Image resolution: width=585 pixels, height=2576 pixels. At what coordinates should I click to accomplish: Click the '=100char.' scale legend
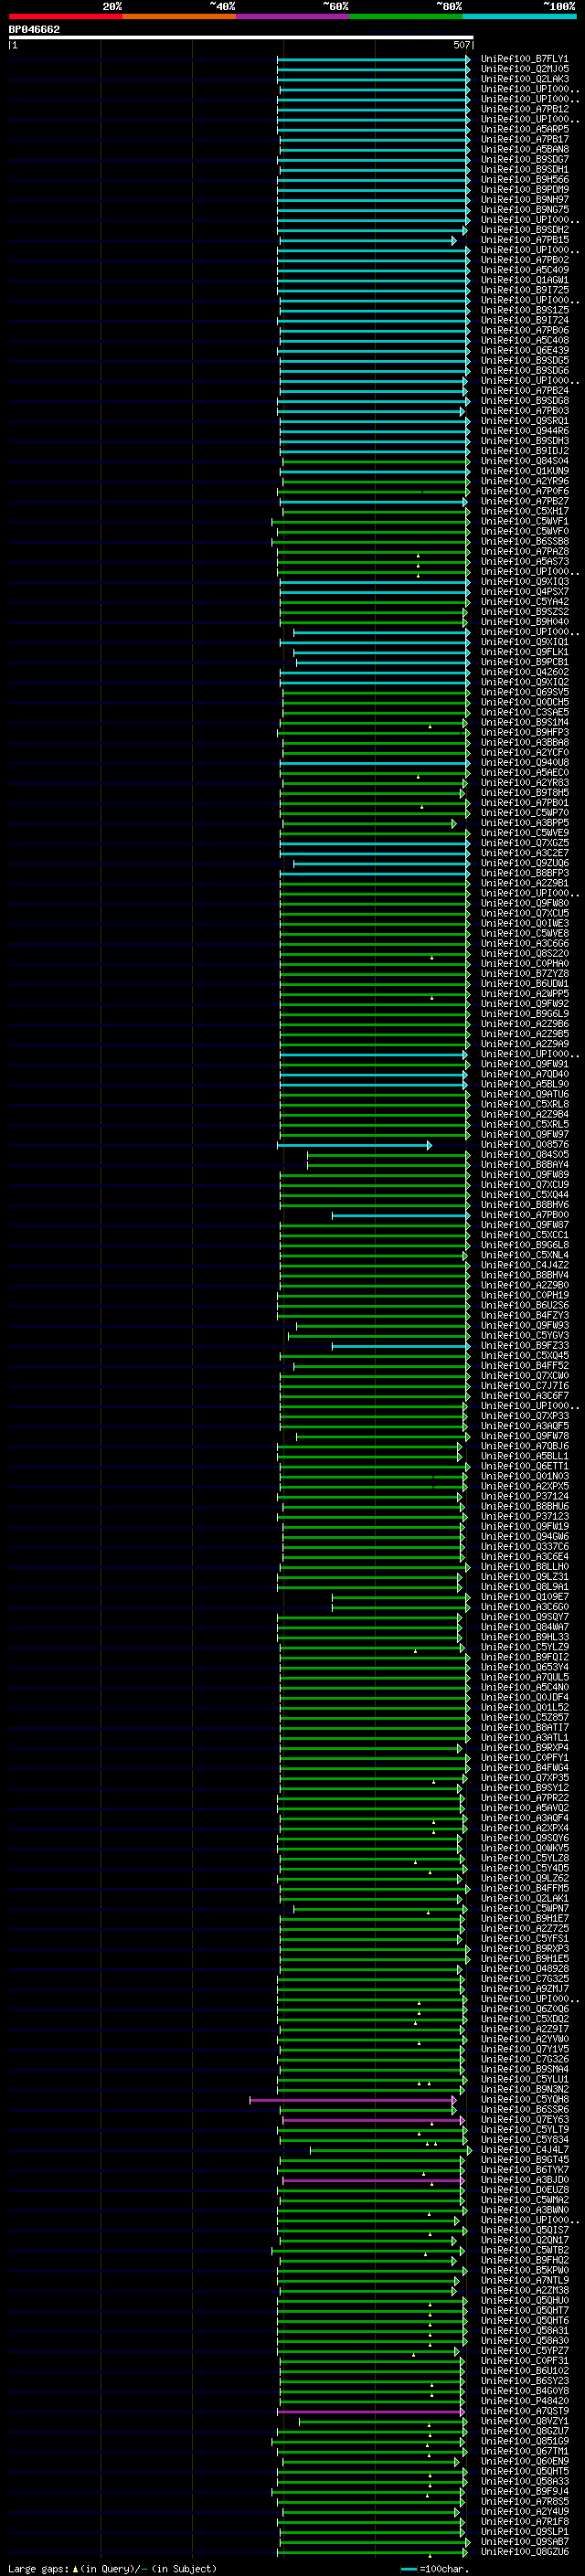(434, 2569)
